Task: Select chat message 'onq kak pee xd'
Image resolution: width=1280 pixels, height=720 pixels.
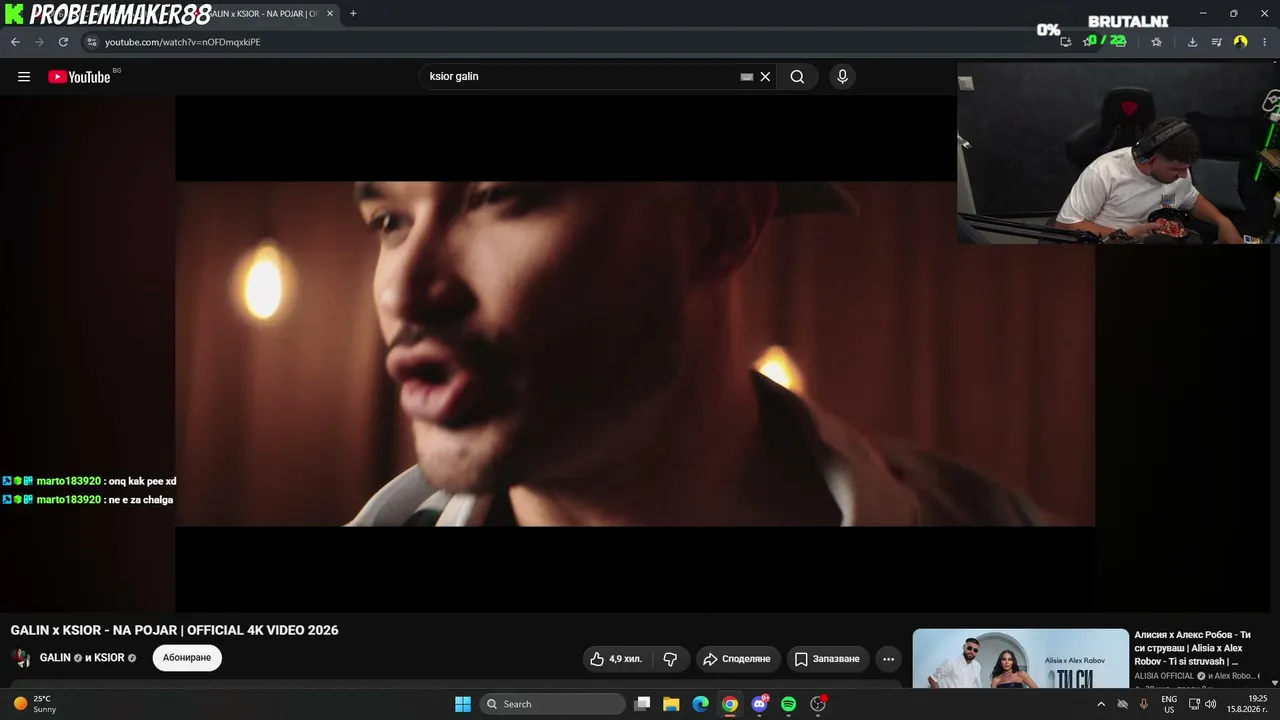Action: pos(140,481)
